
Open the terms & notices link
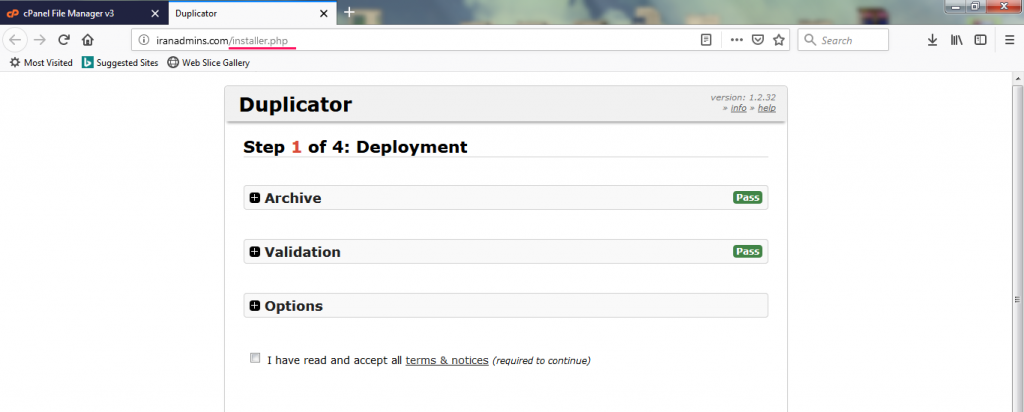(447, 360)
